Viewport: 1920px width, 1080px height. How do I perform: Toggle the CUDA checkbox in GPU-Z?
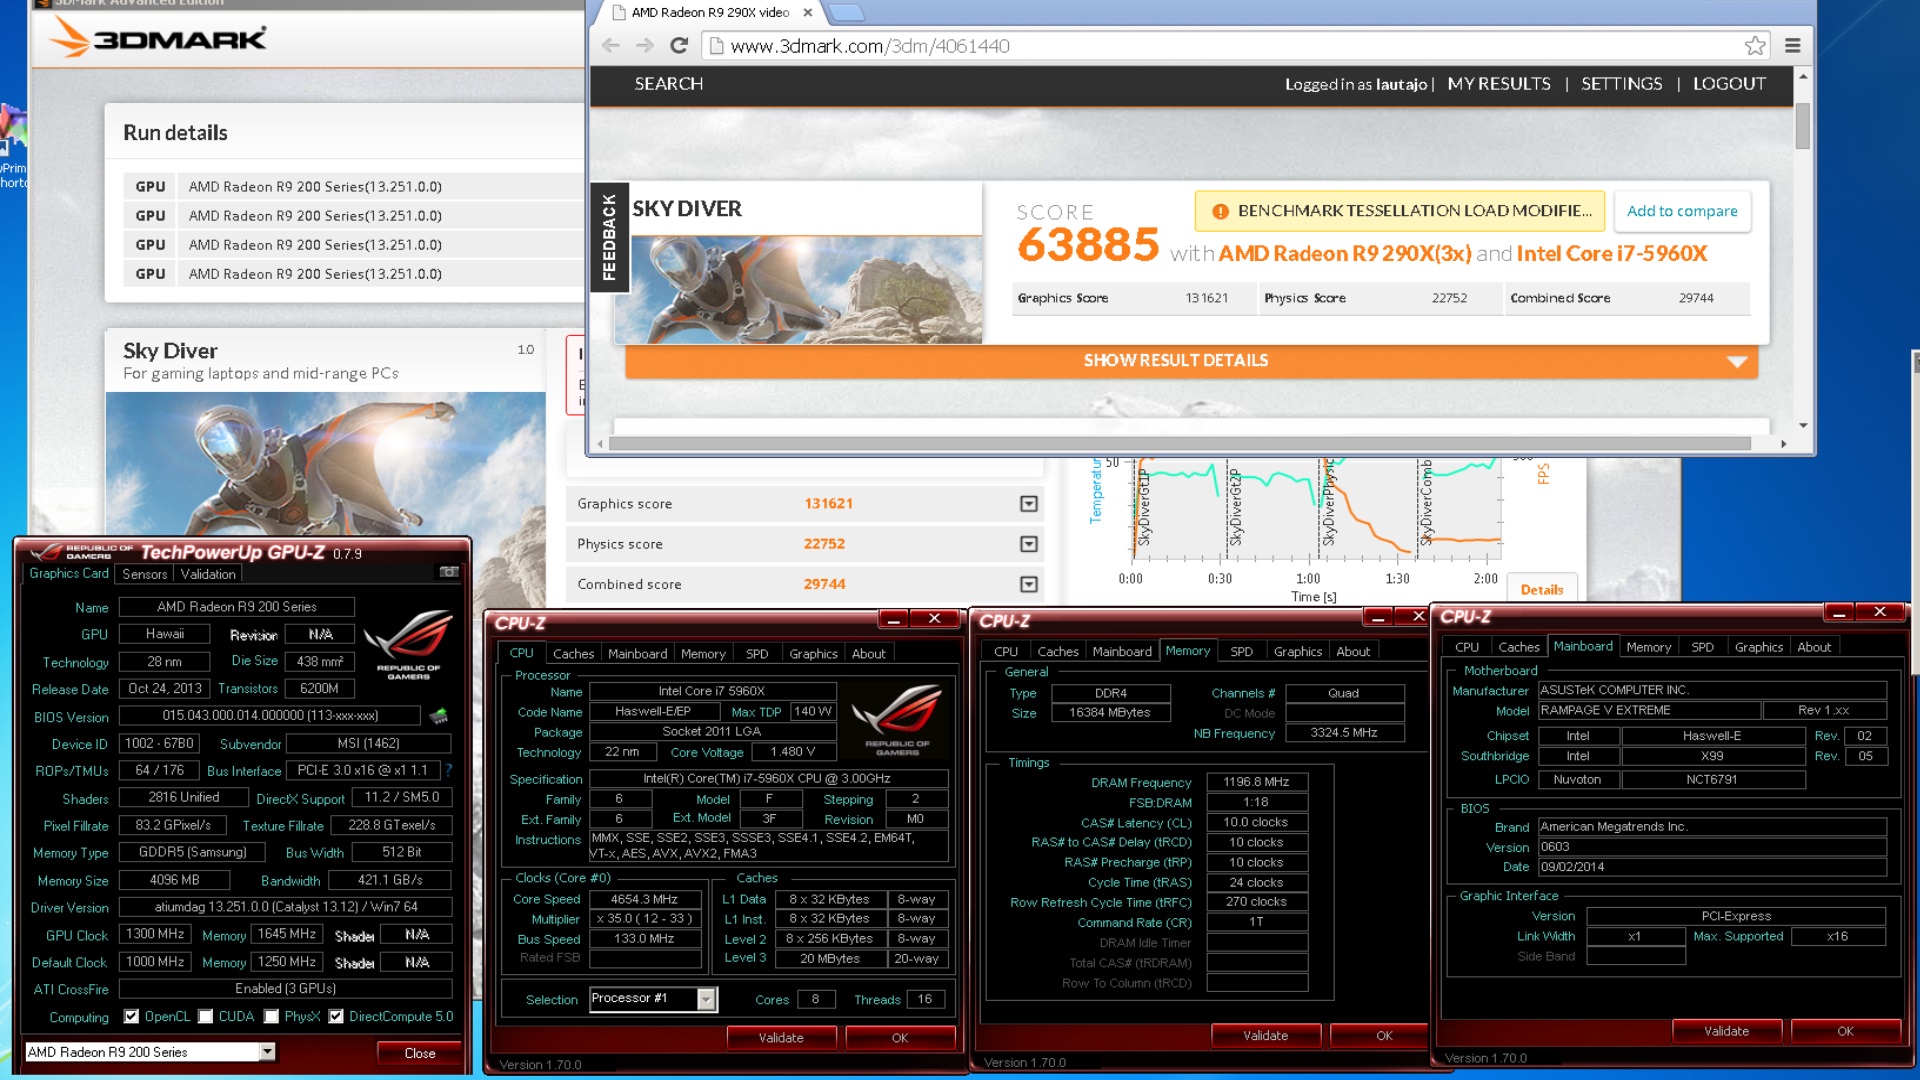click(205, 1016)
